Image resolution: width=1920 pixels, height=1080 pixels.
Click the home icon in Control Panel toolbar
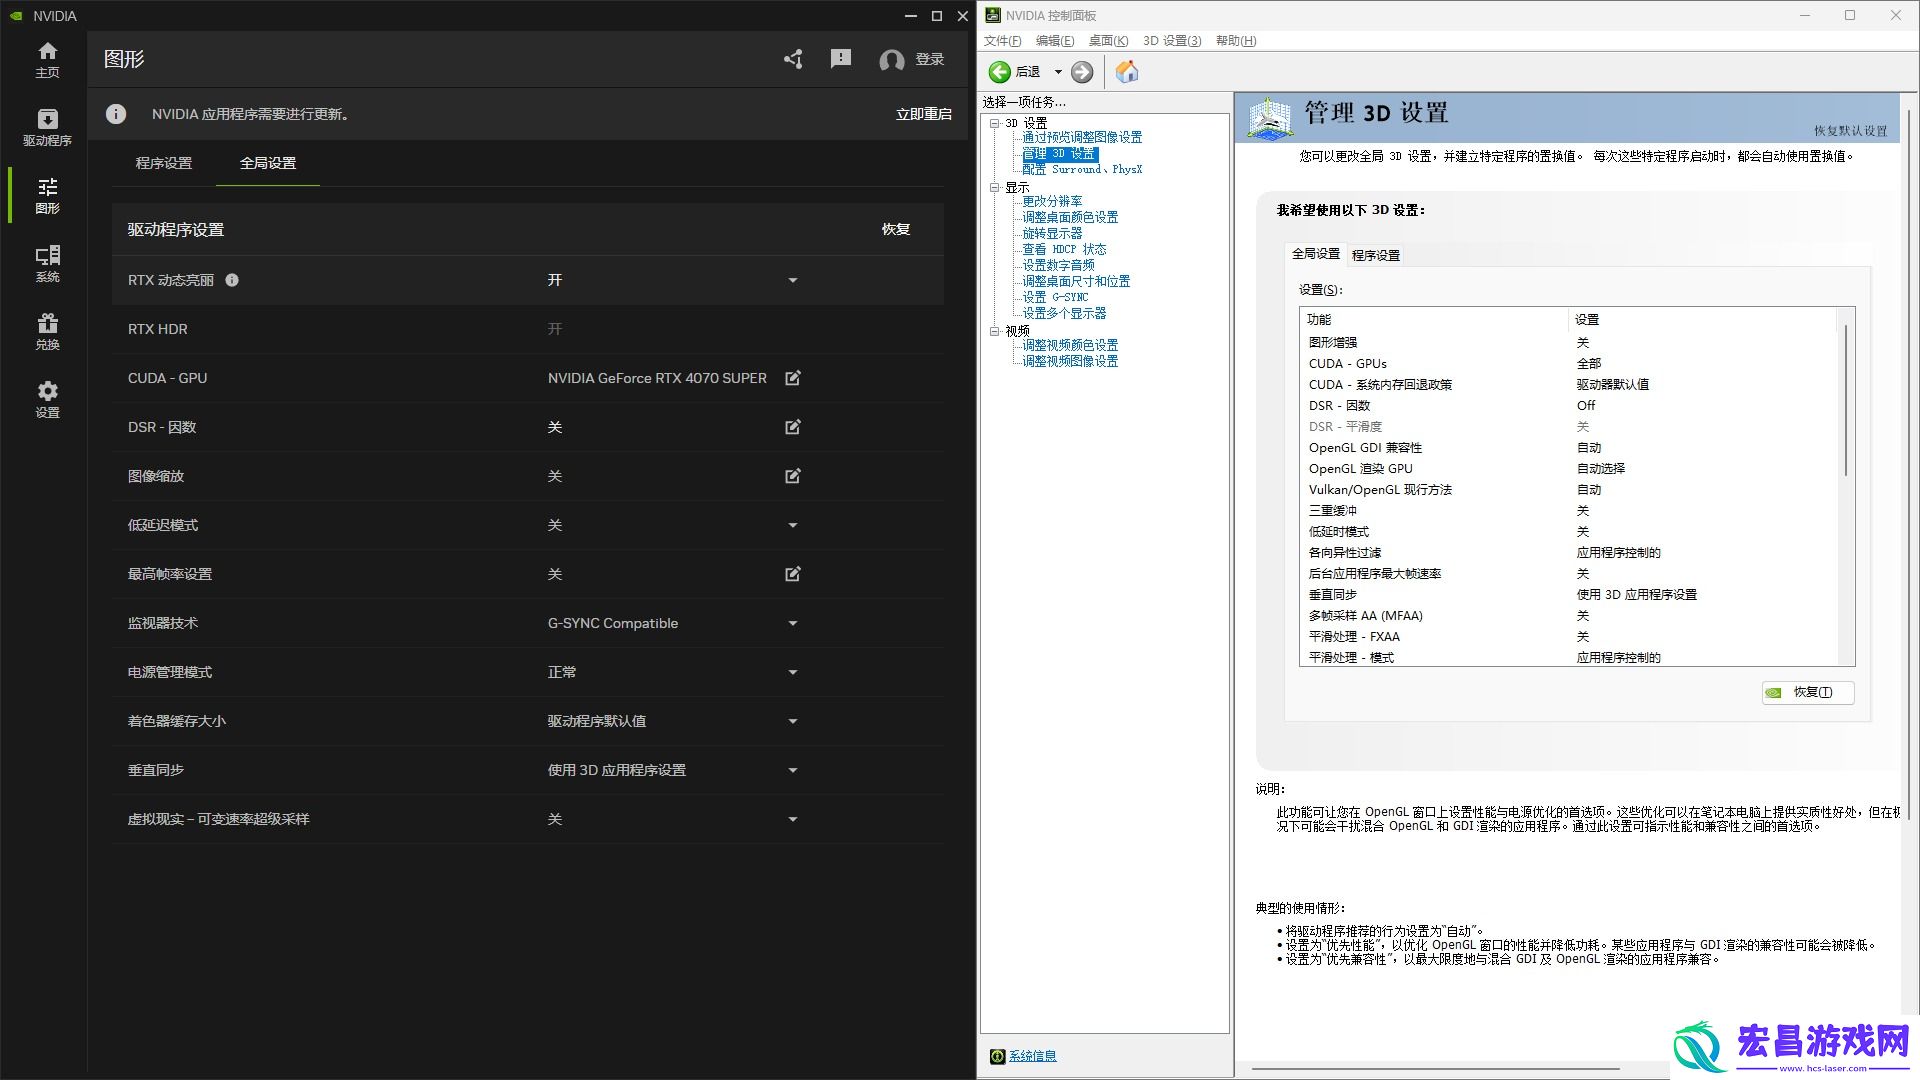(x=1127, y=72)
